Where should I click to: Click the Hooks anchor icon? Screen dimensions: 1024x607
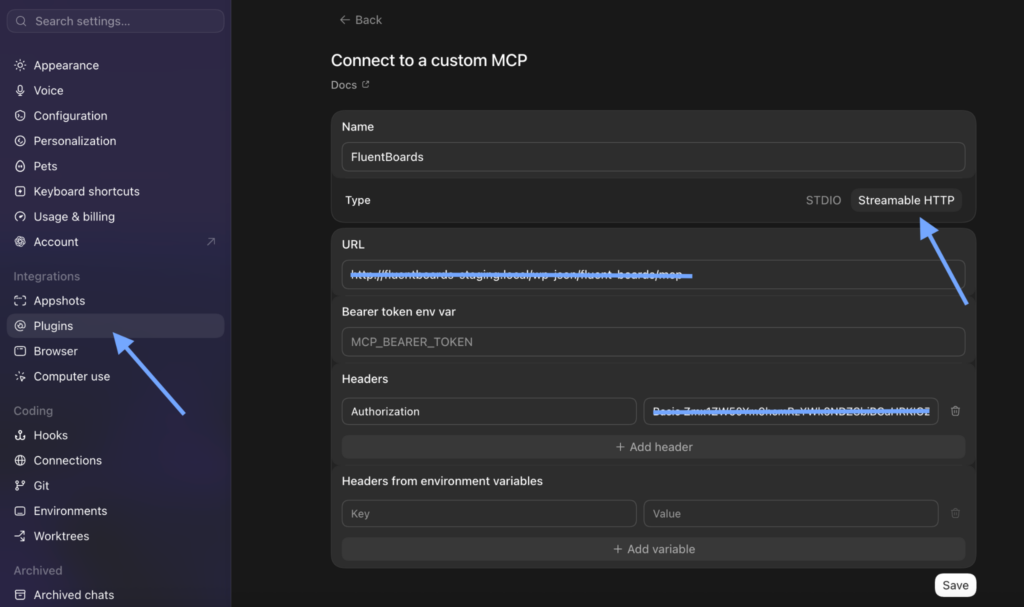(20, 435)
